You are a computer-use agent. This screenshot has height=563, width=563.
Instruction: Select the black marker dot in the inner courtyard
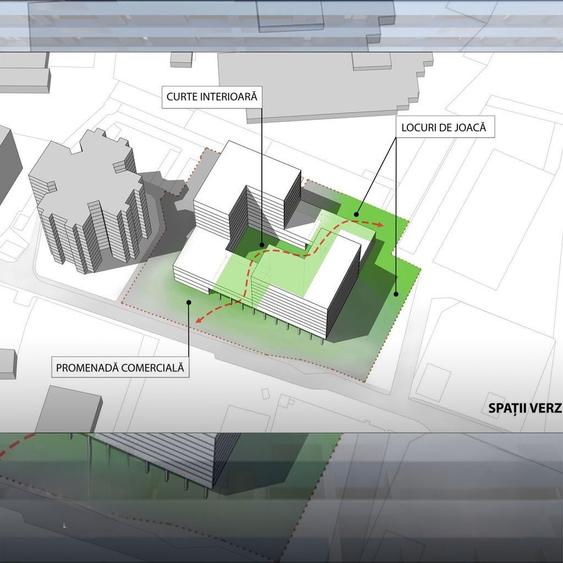[262, 245]
